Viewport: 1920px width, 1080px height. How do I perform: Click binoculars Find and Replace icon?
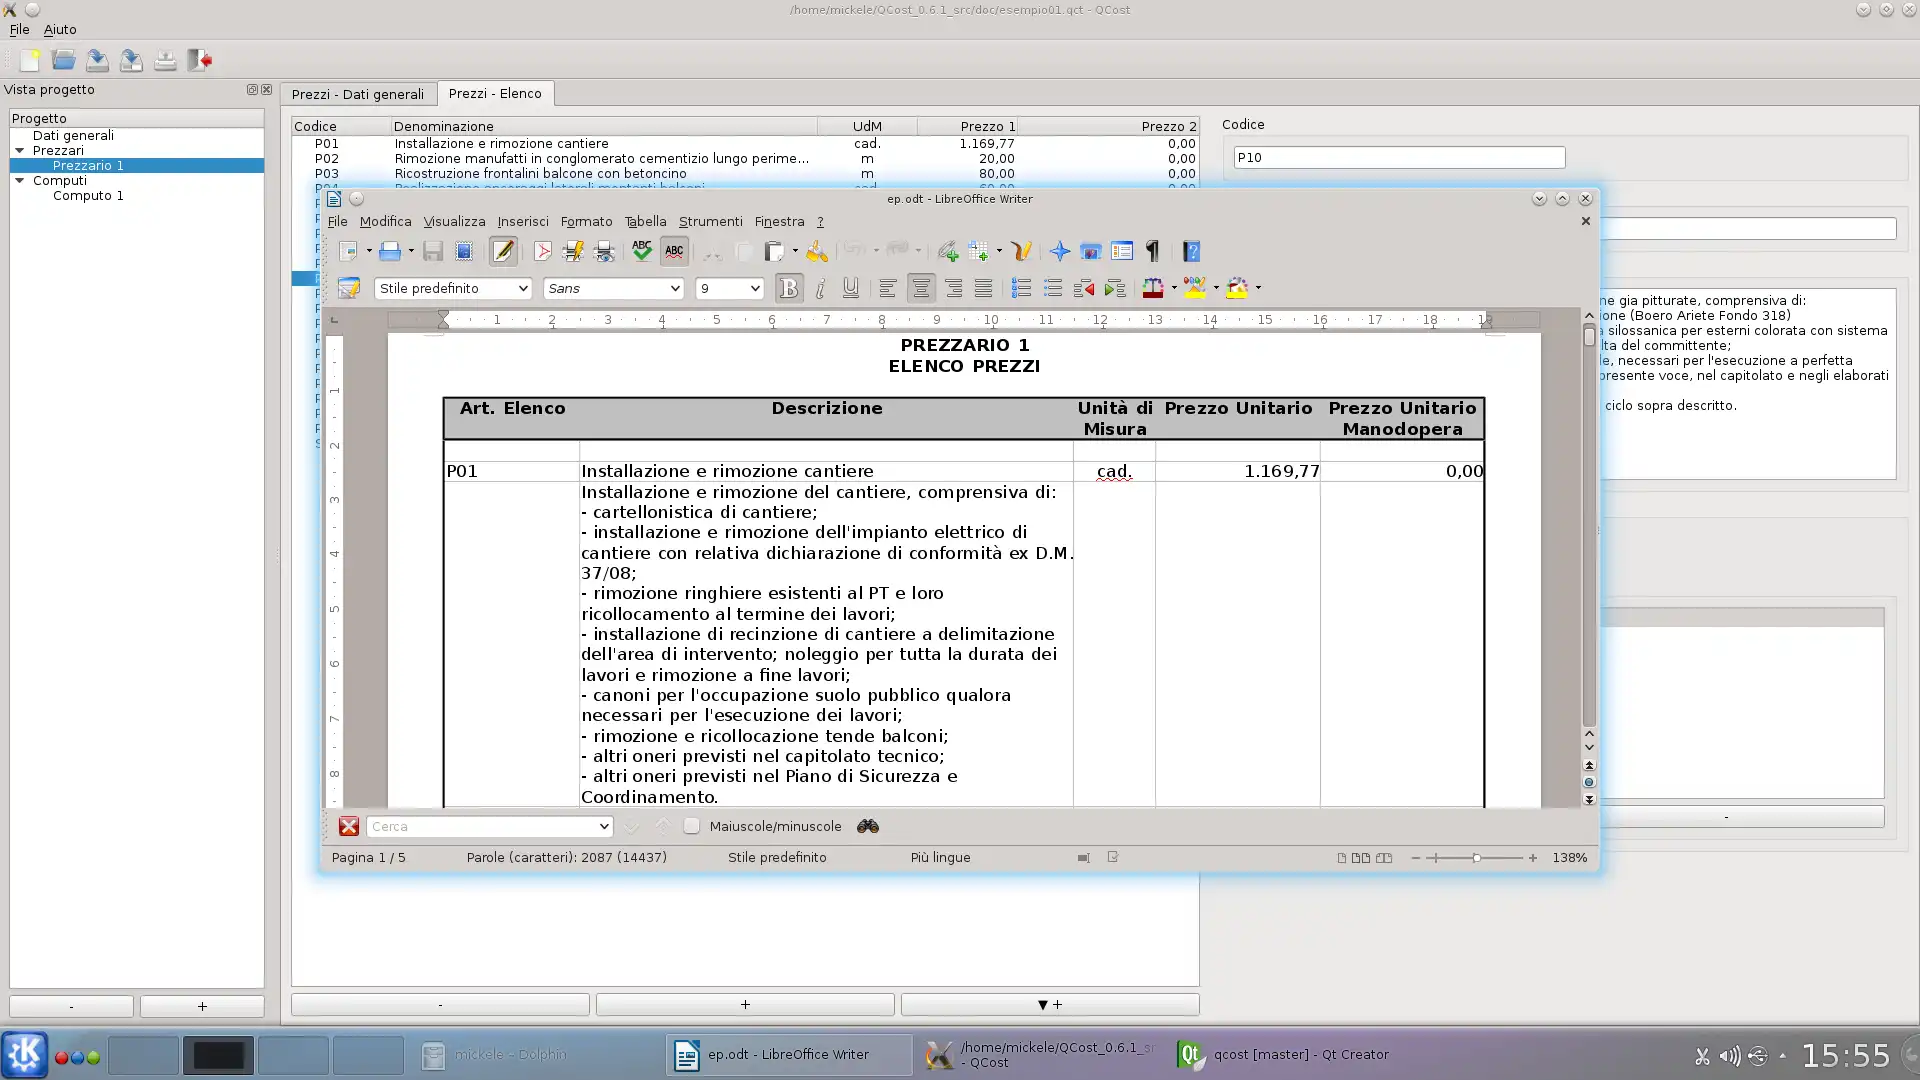(x=867, y=826)
